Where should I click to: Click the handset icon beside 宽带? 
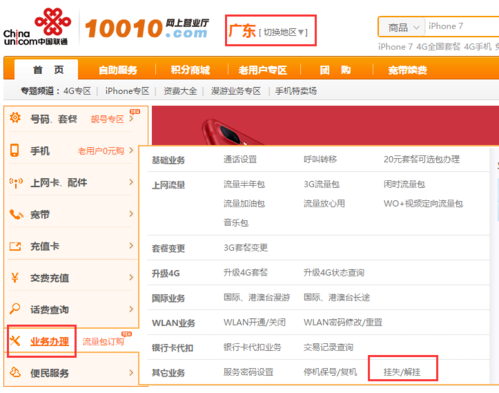pos(16,214)
